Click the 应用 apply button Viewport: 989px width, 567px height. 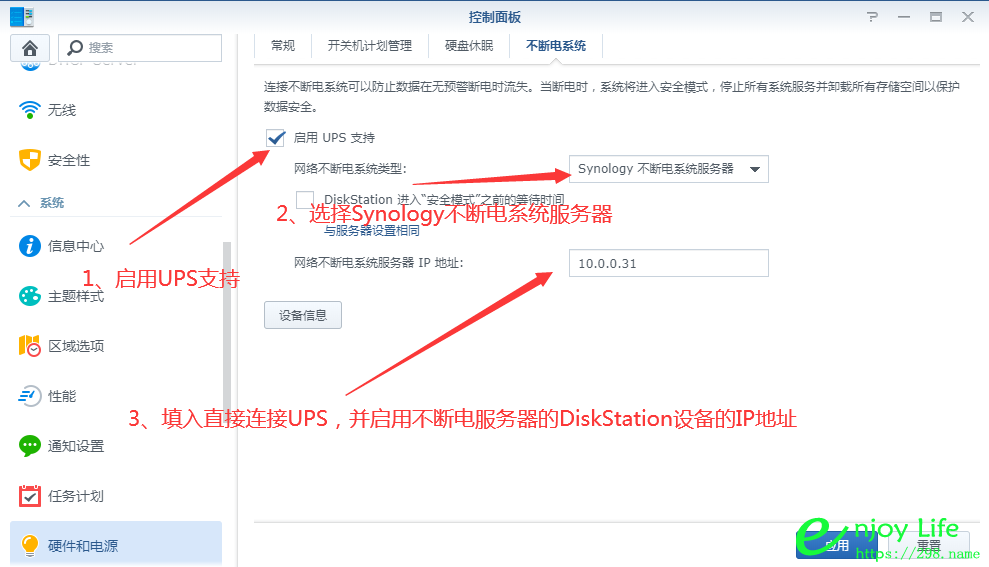pos(836,545)
